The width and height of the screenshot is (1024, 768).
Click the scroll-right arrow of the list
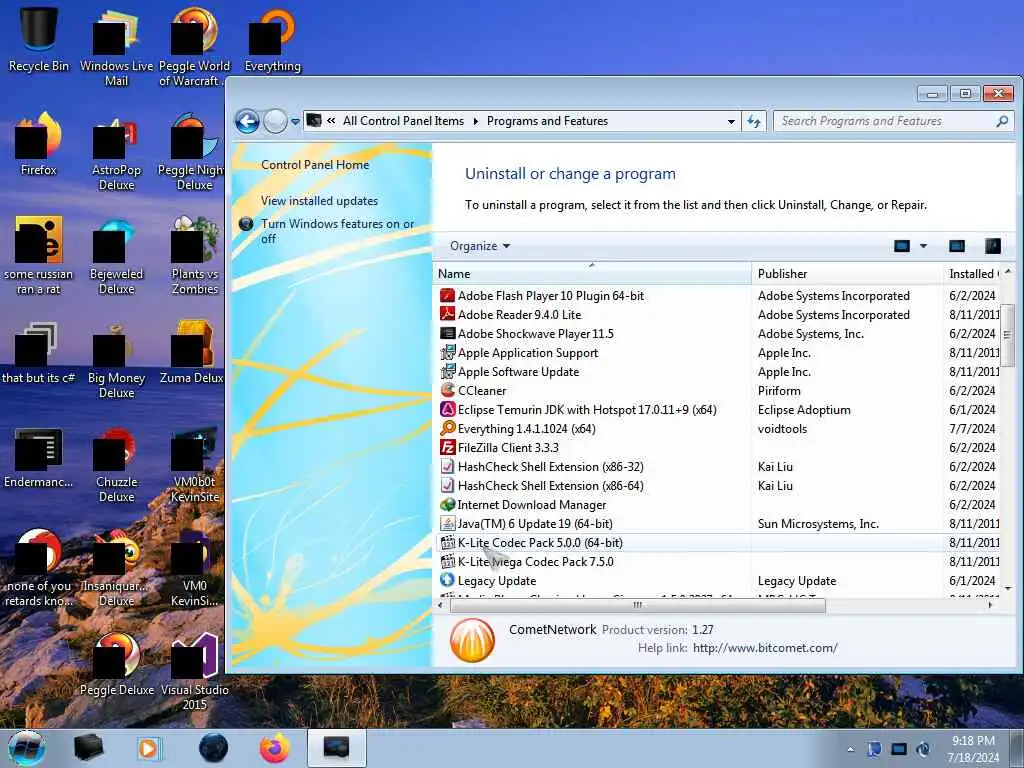[991, 605]
